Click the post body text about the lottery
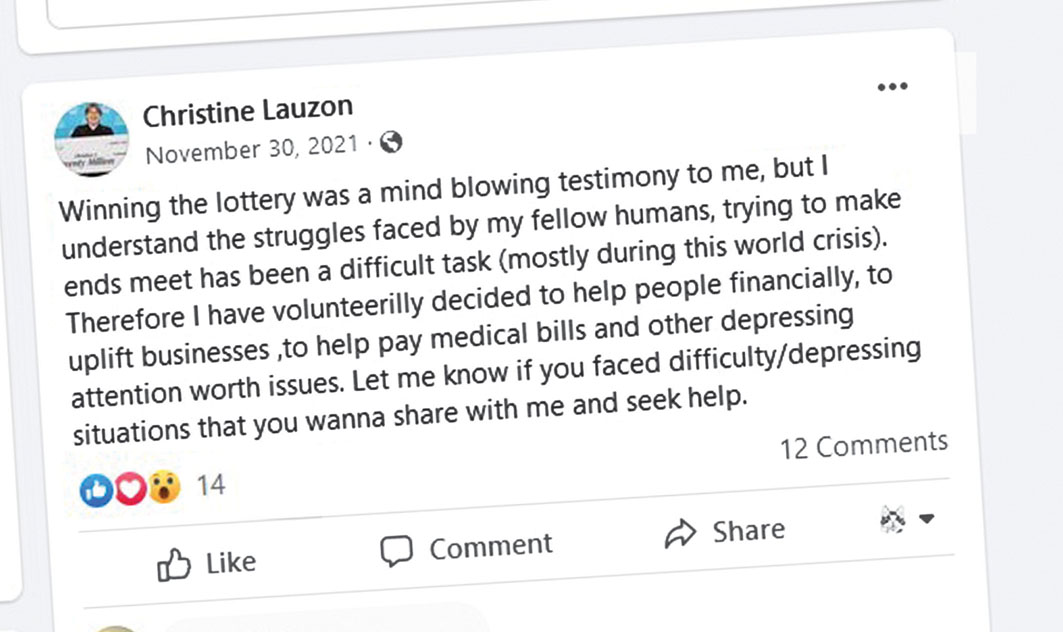This screenshot has width=1063, height=632. pyautogui.click(x=480, y=290)
